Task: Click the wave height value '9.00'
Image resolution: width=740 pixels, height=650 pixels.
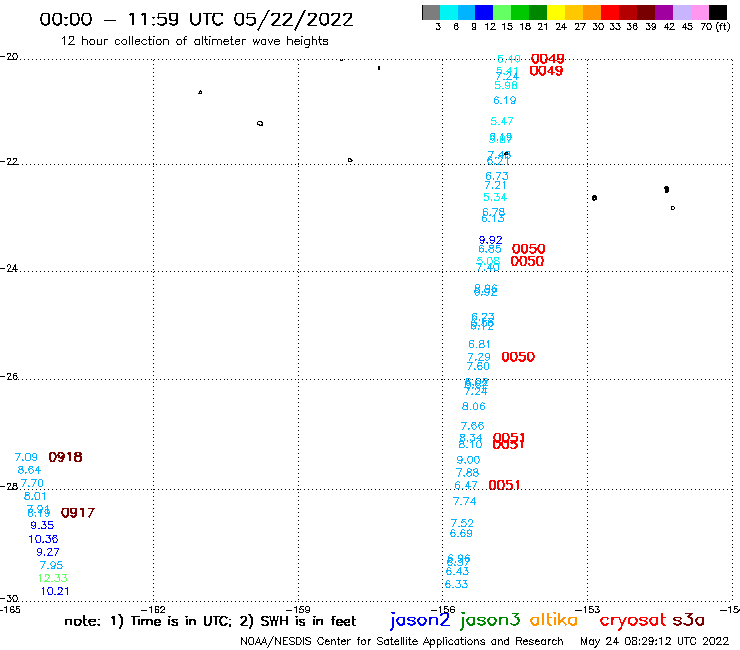Action: (468, 460)
